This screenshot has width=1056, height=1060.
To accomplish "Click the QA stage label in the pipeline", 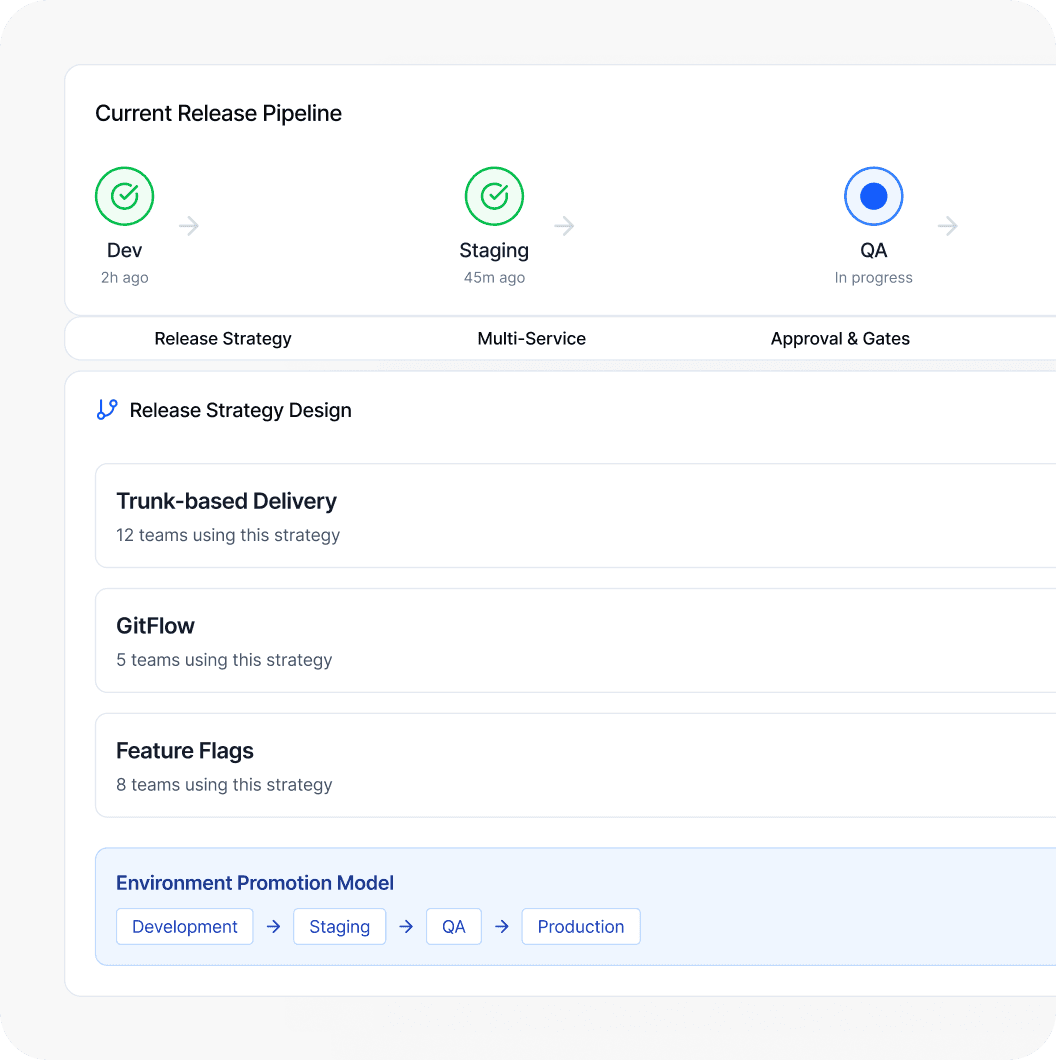I will click(873, 250).
